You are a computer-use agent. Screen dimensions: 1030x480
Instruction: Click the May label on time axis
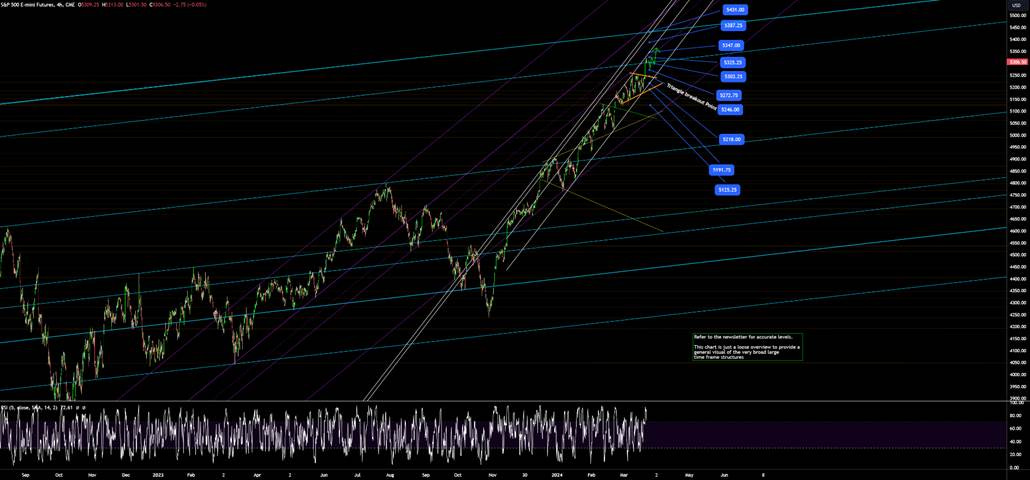[x=689, y=473]
